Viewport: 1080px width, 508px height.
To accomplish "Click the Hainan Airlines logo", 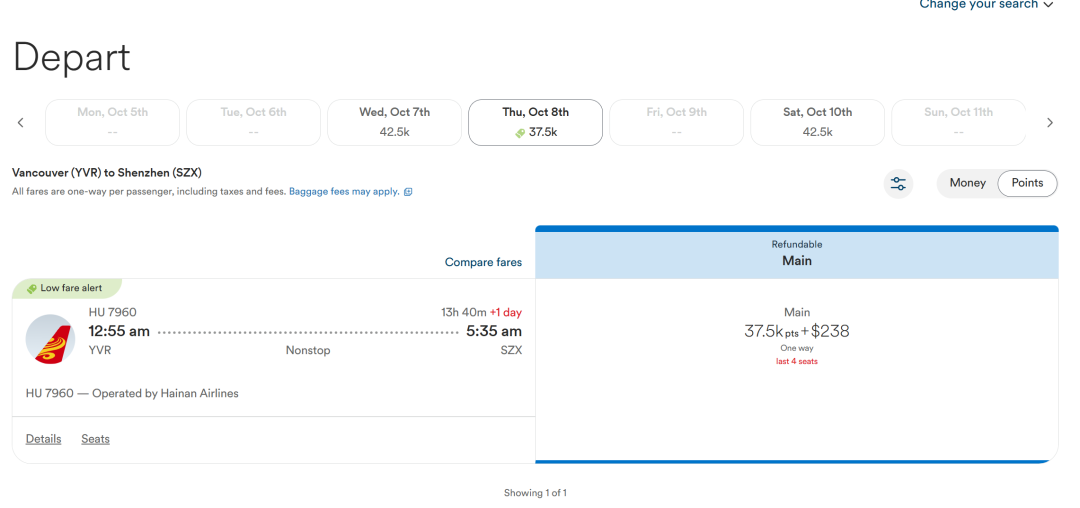I will [x=50, y=339].
